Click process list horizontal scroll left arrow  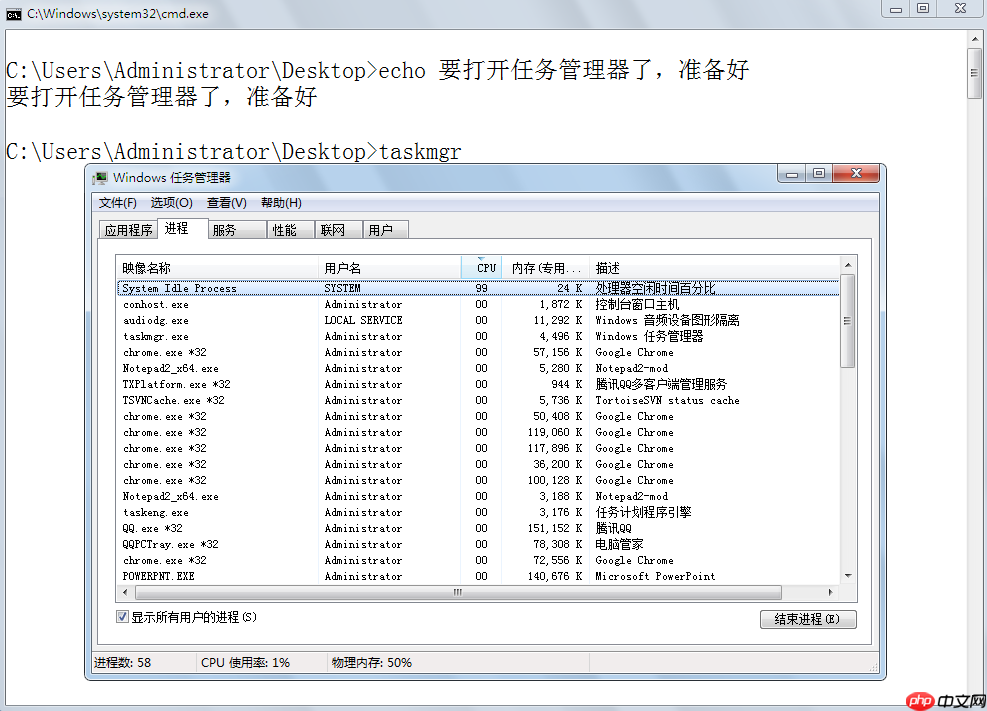click(x=125, y=592)
